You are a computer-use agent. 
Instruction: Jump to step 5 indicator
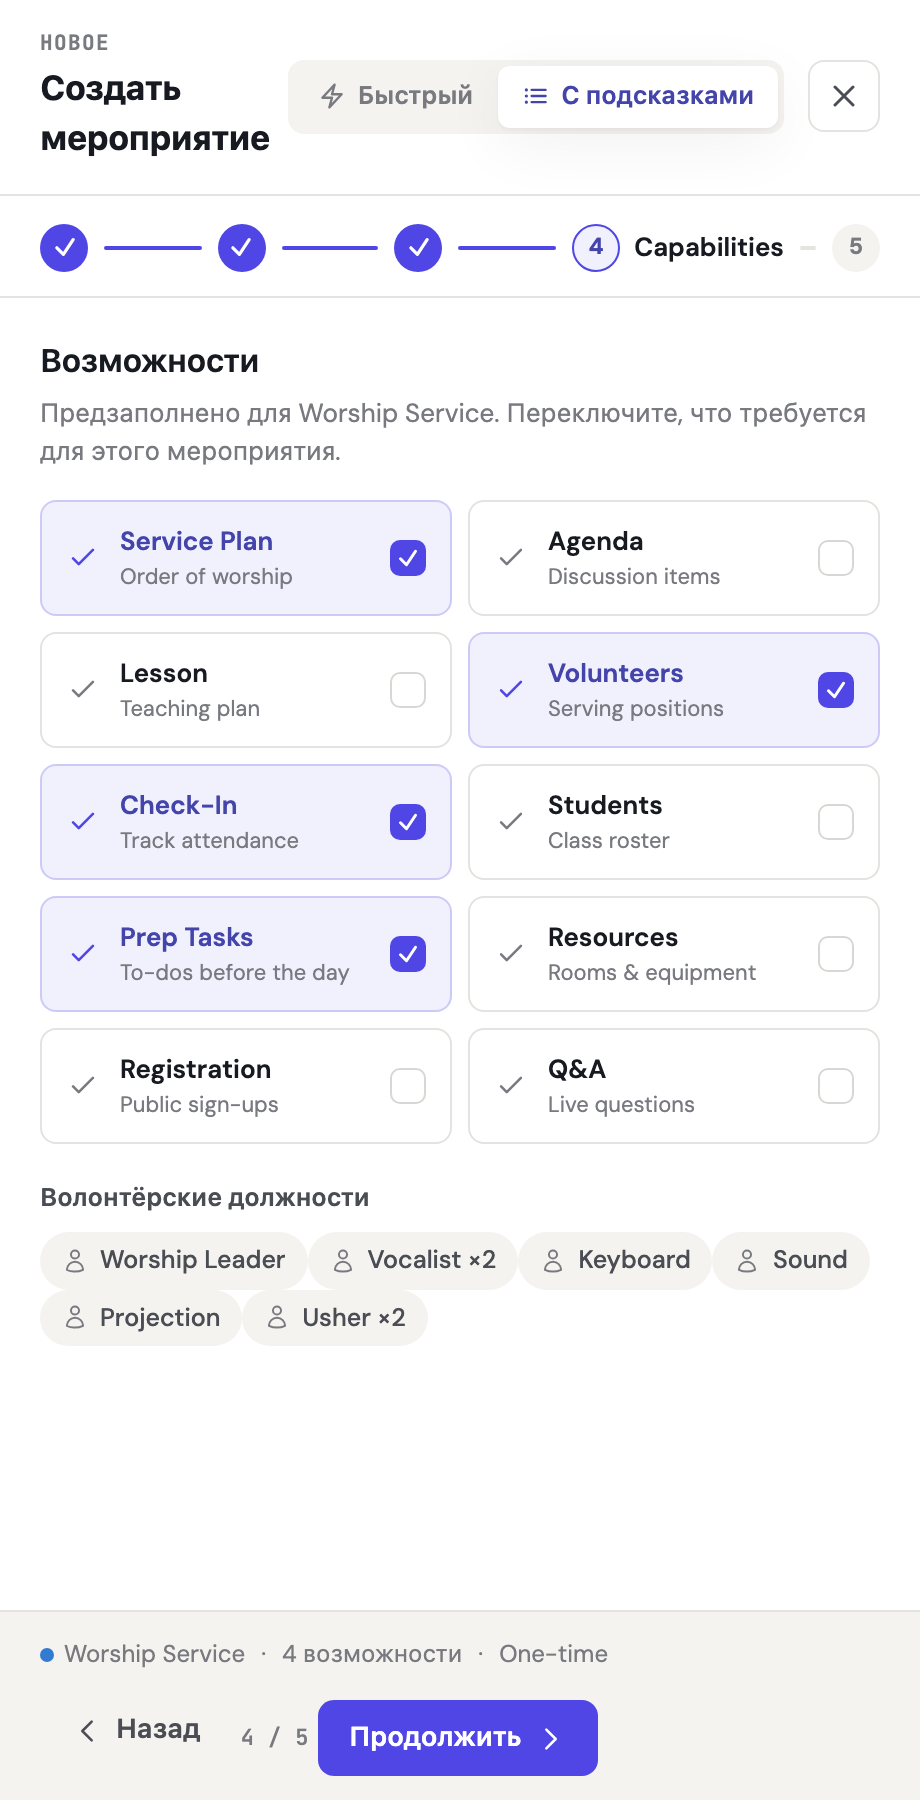click(856, 247)
